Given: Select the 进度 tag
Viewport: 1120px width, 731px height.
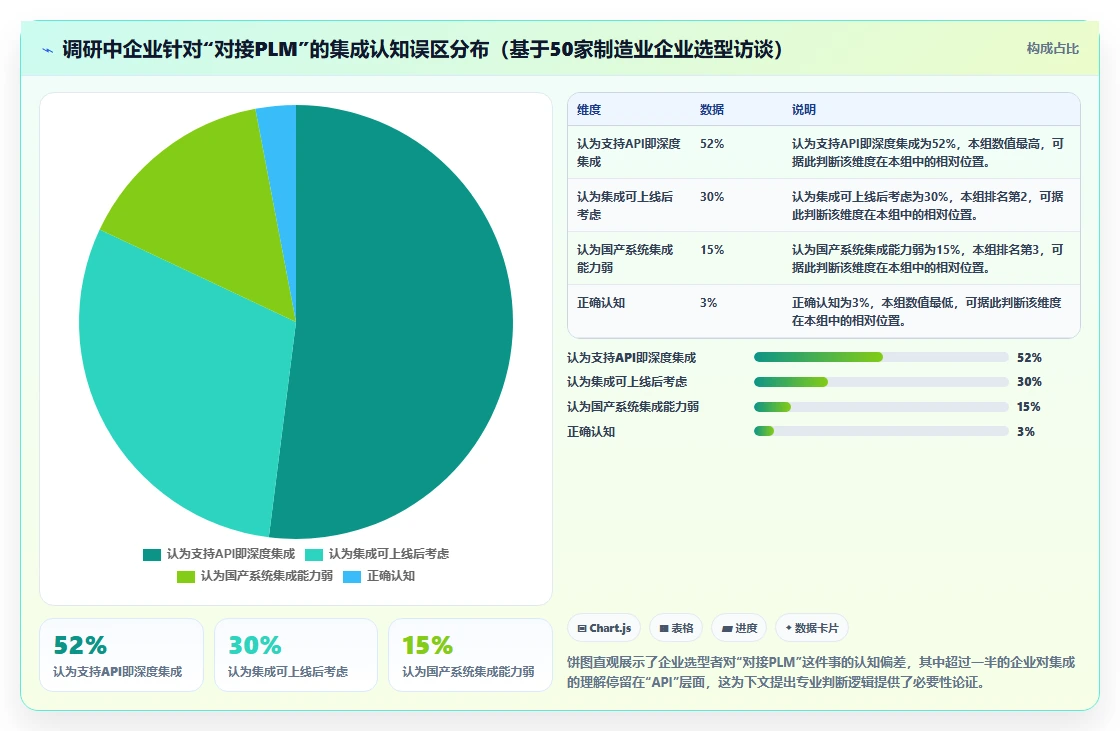Looking at the screenshot, I should click(739, 628).
